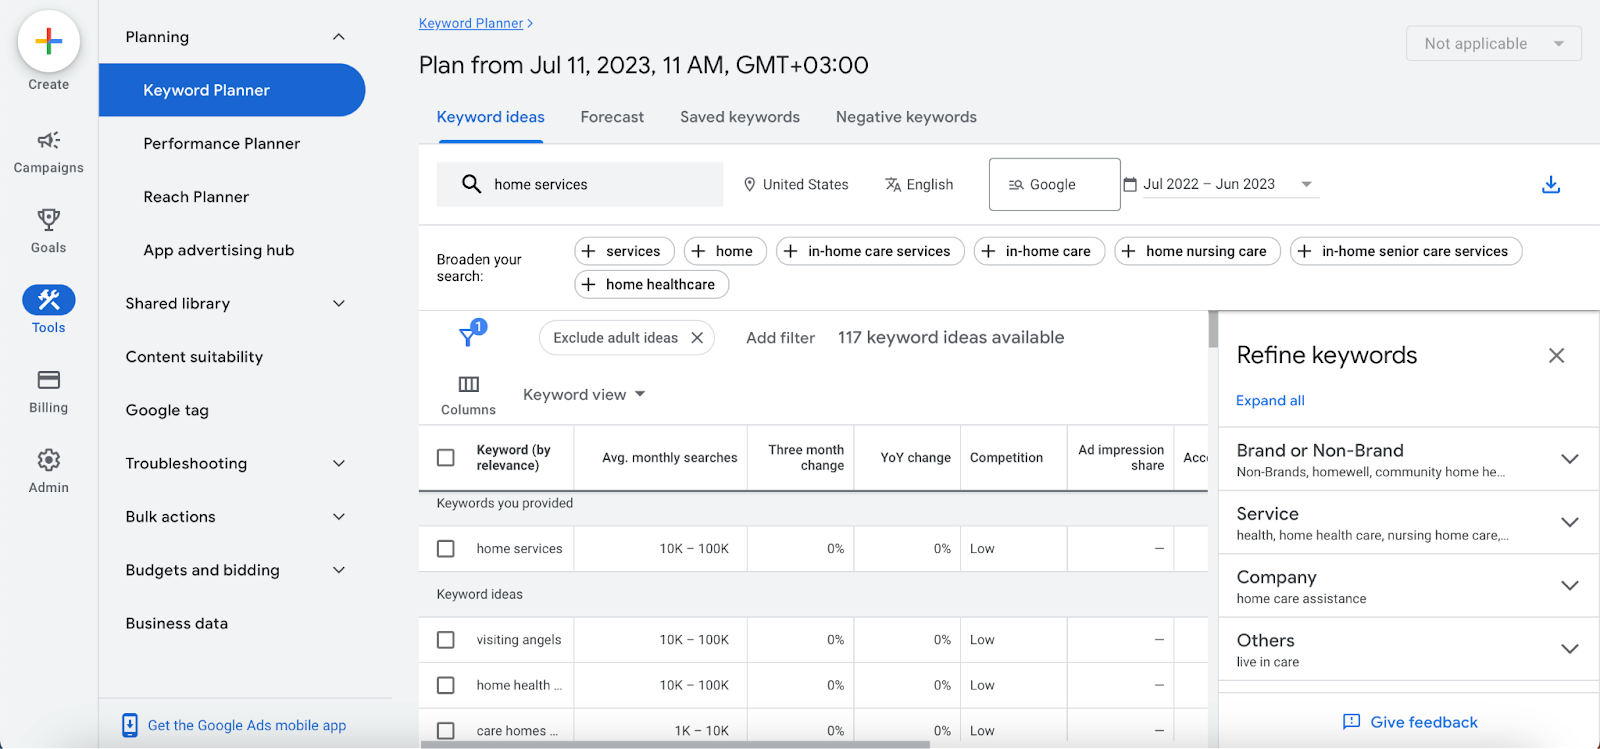Download keyword ideas via download icon

click(x=1551, y=185)
